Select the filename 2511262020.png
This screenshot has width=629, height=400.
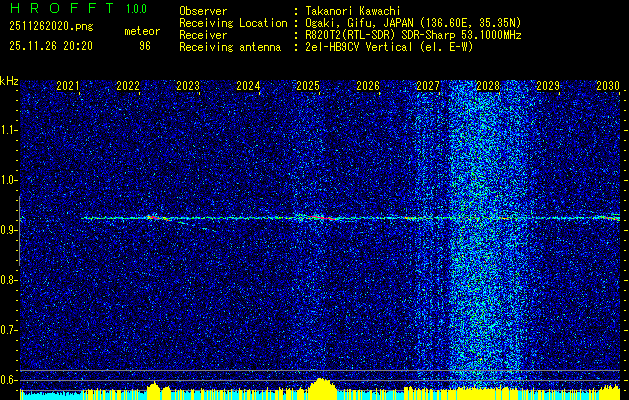point(51,27)
